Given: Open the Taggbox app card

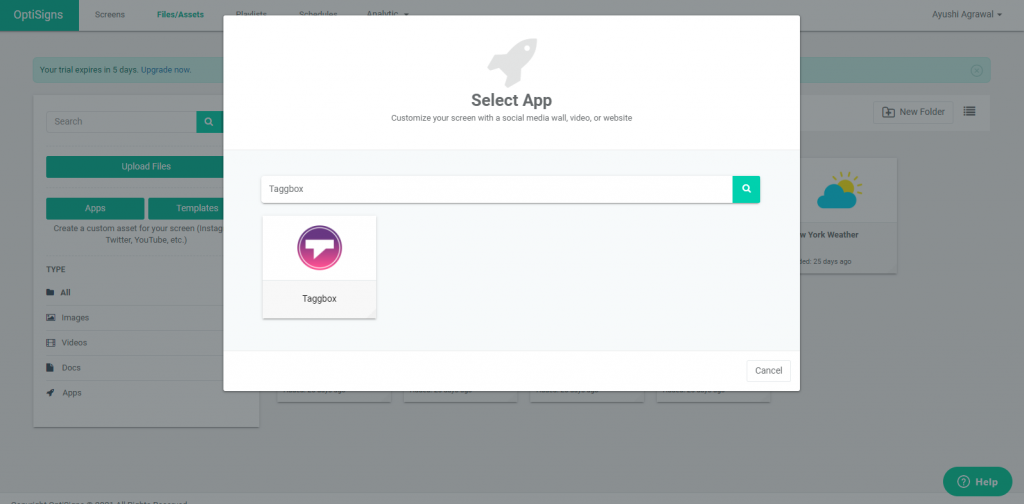Looking at the screenshot, I should click(319, 267).
